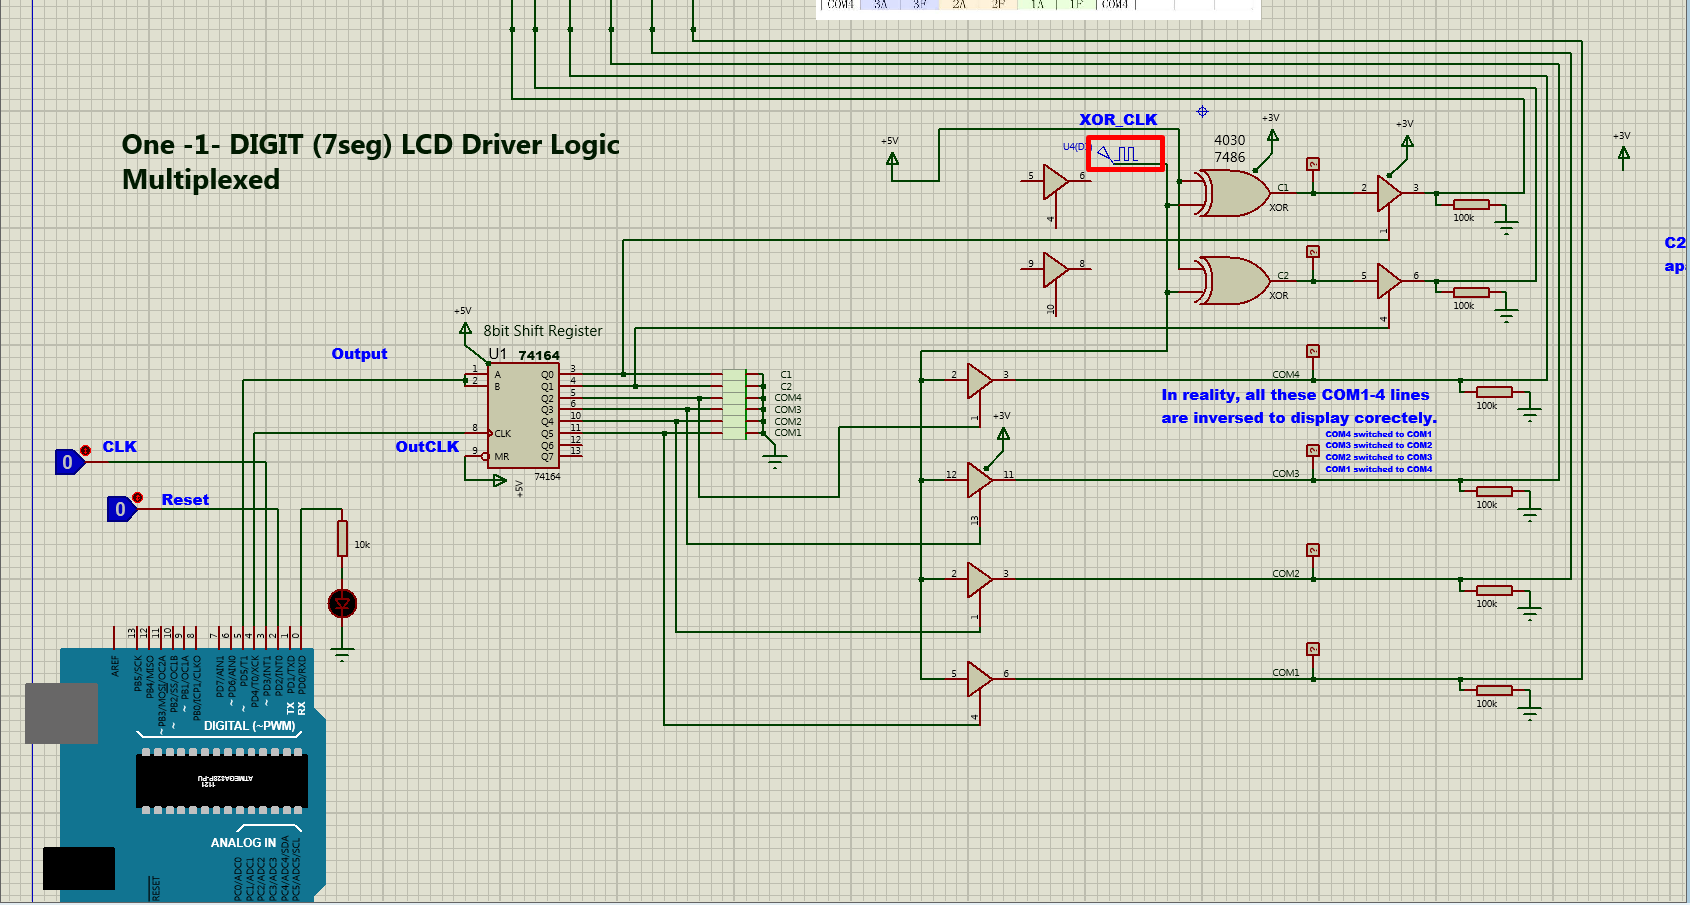Select the +5V power terminal left of XOR_CLK
Screen dimensions: 1690x905
(x=892, y=158)
